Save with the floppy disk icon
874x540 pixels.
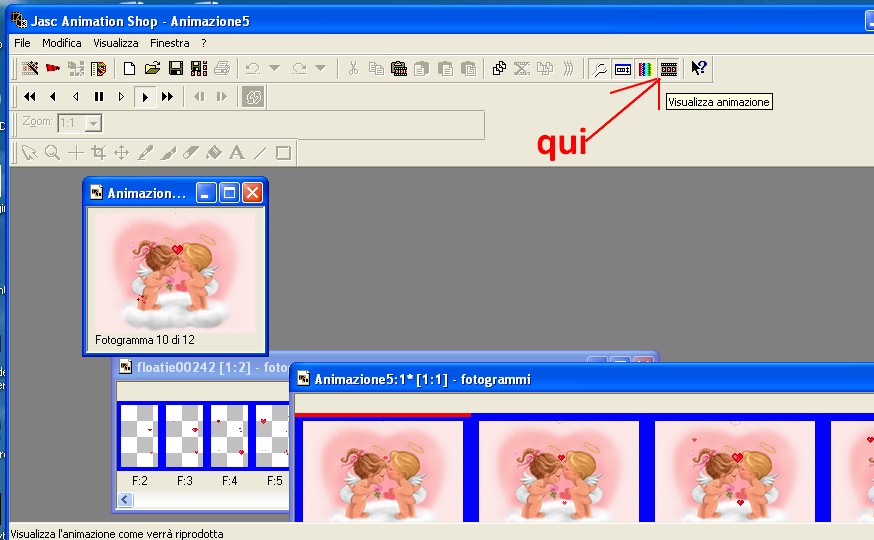click(176, 69)
